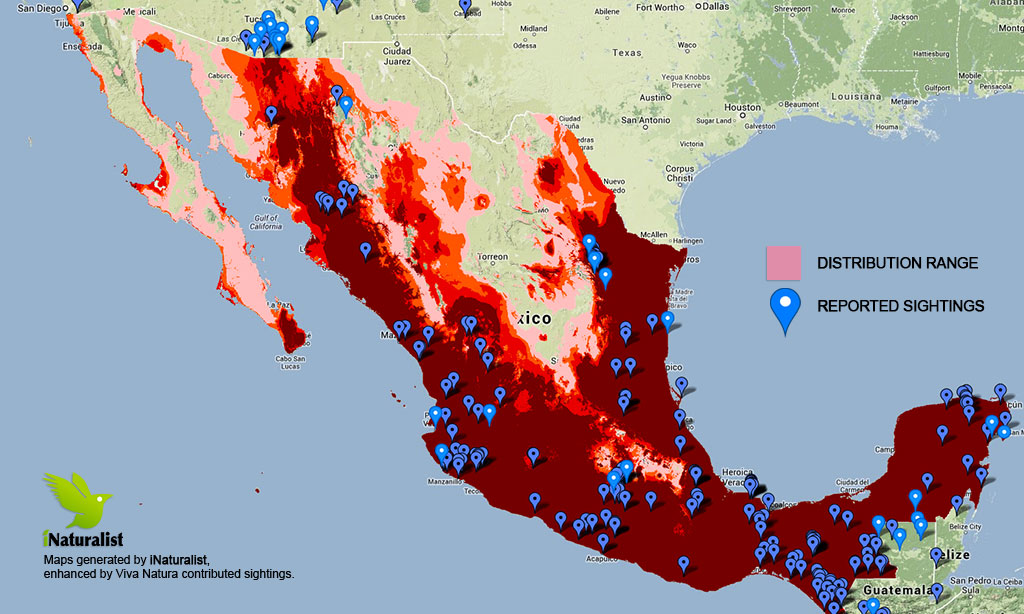Viewport: 1024px width, 614px height.
Task: Click the Cabo San Lucas label
Action: [x=290, y=363]
